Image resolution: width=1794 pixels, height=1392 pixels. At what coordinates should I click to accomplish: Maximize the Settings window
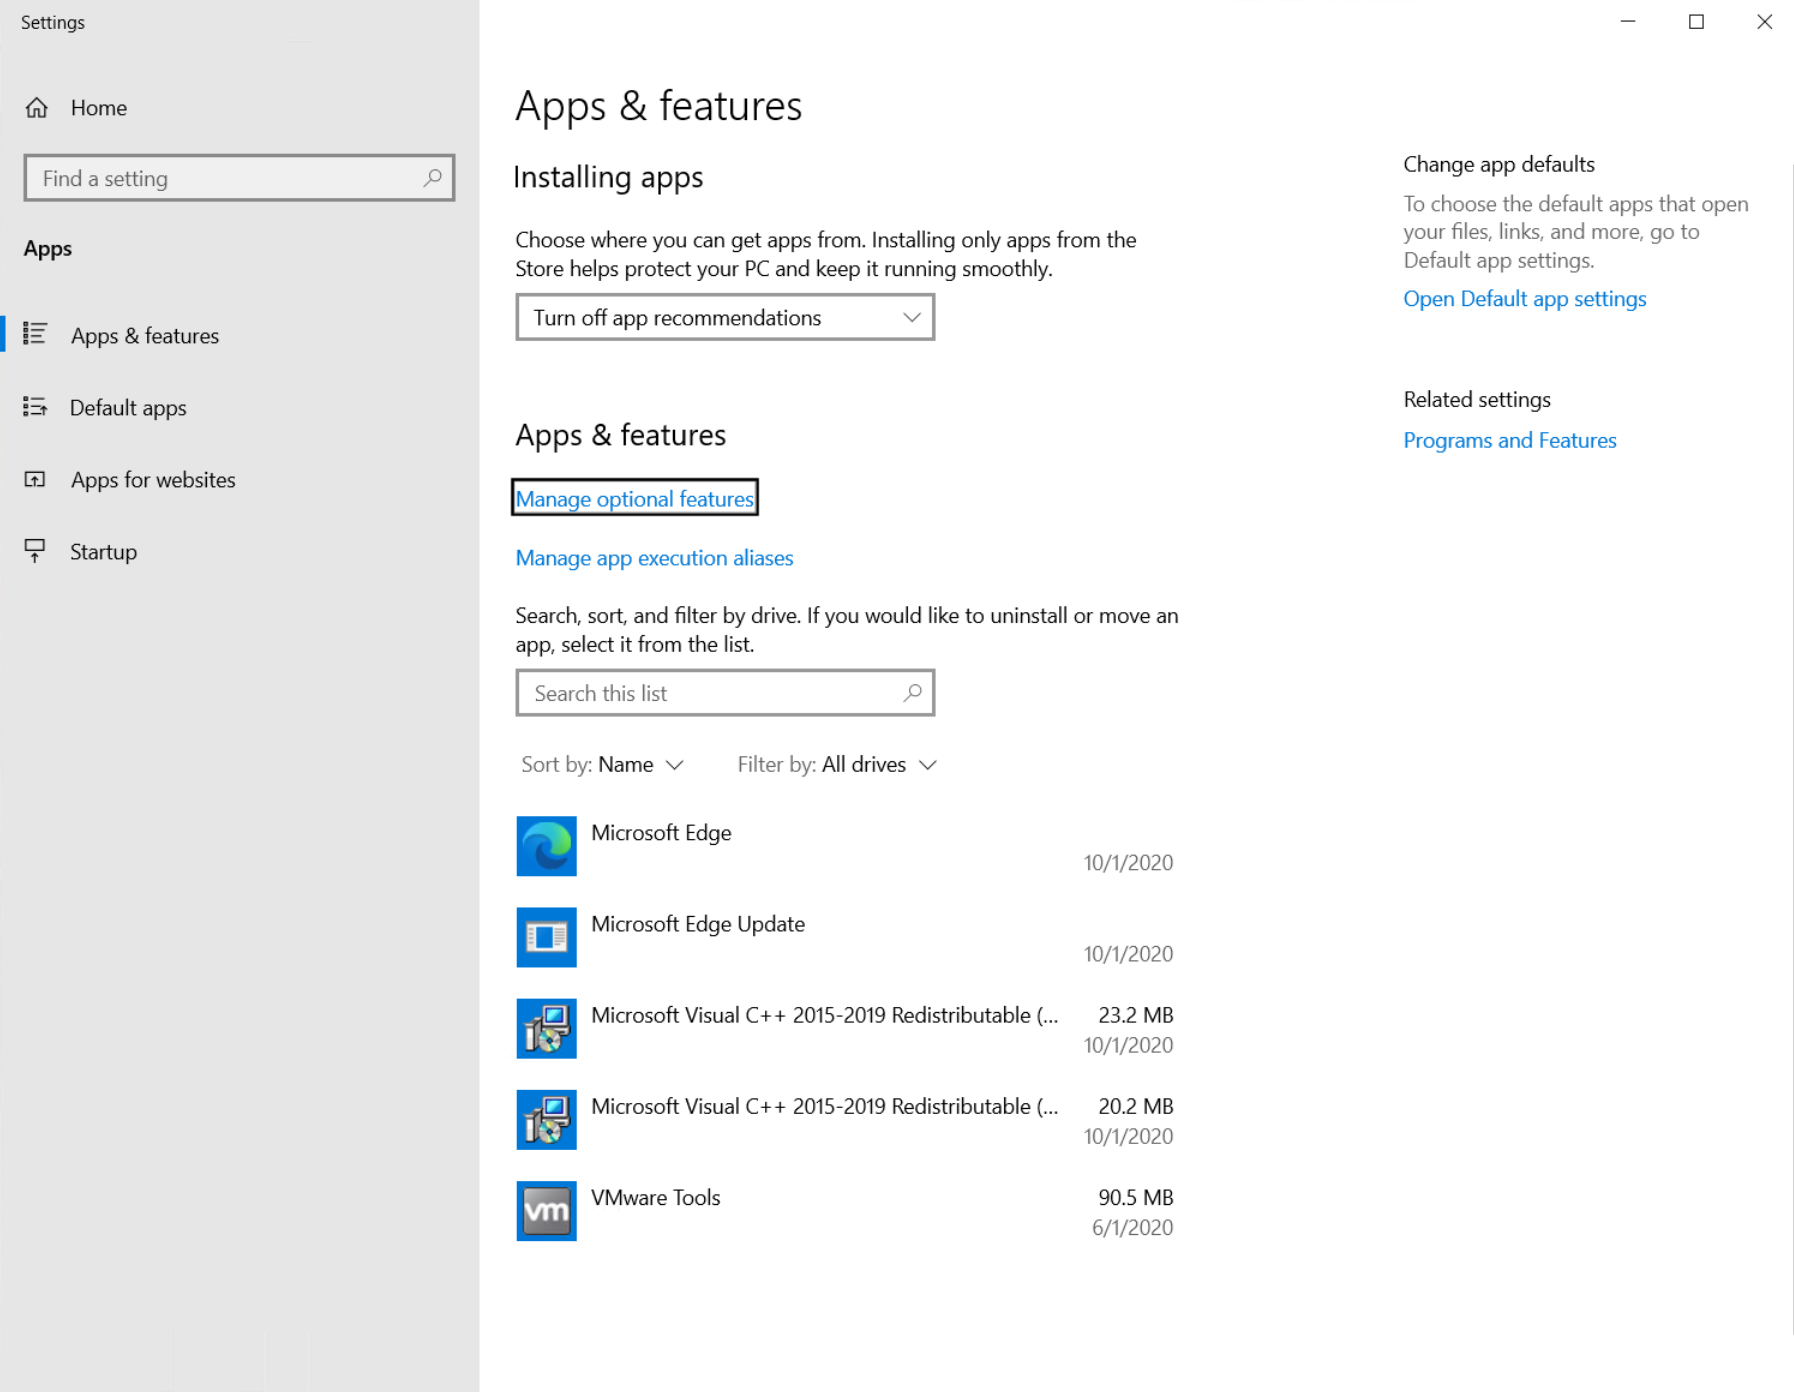pos(1696,22)
